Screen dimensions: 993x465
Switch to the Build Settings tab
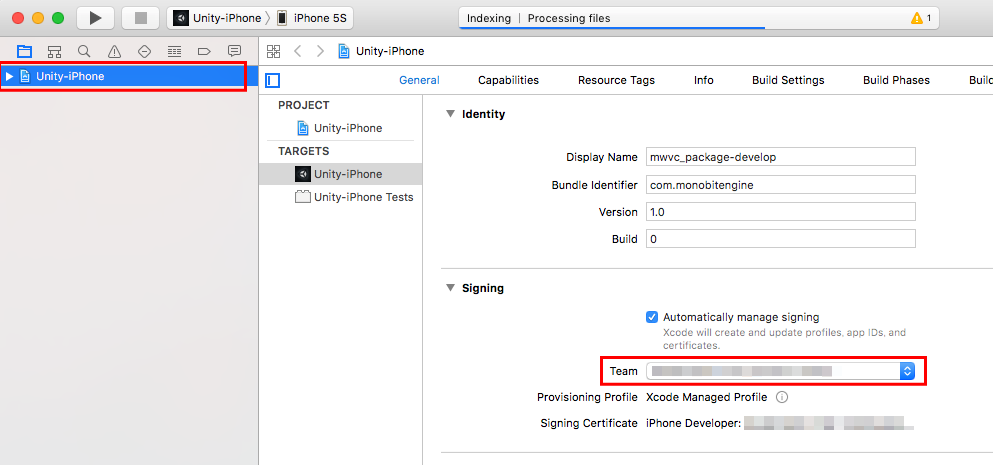click(x=788, y=80)
